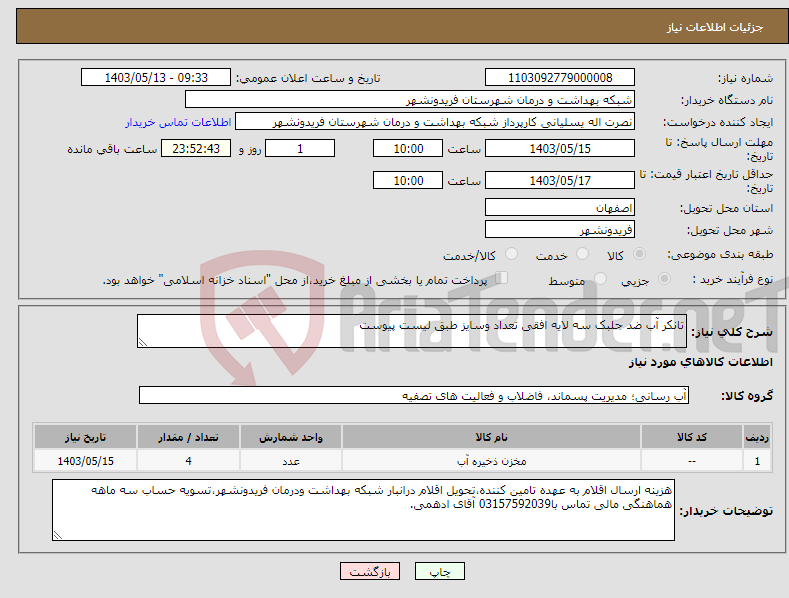Click the ردیف column header
The image size is (789, 598).
click(757, 437)
